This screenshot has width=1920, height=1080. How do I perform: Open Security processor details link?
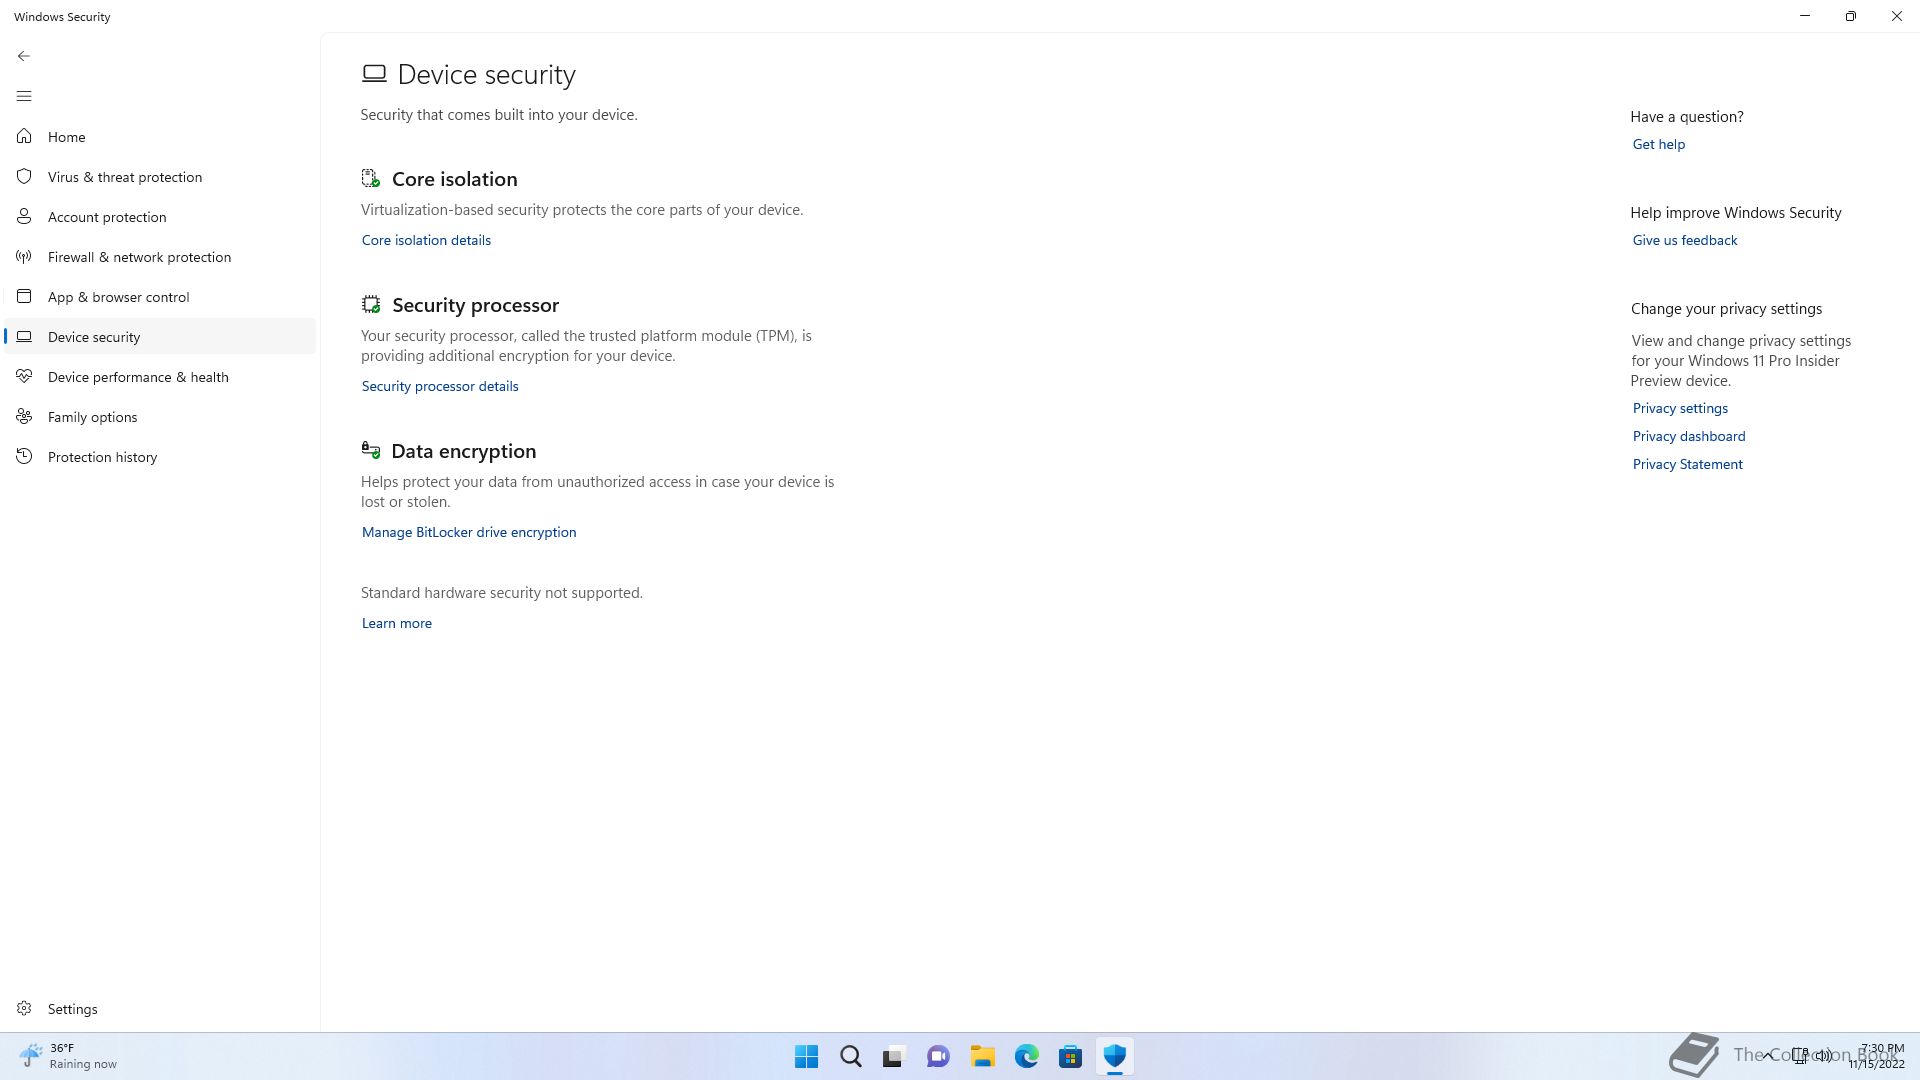point(440,386)
